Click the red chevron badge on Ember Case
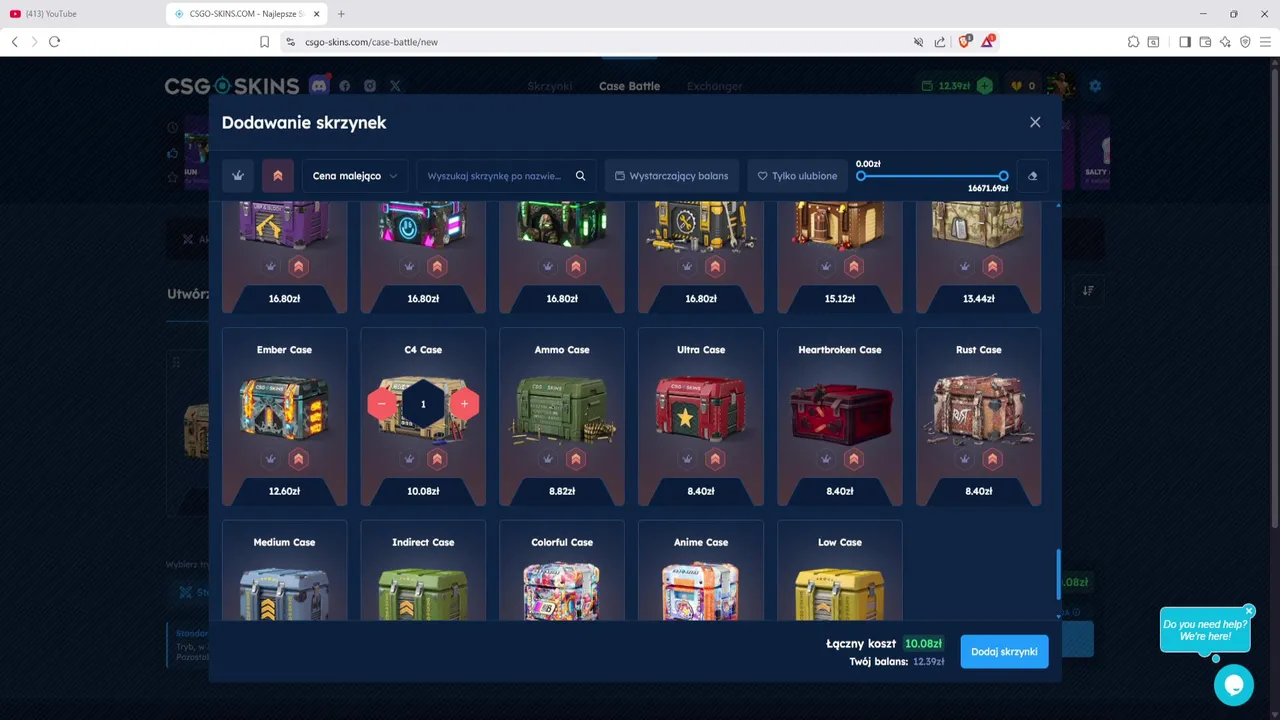 coord(298,459)
